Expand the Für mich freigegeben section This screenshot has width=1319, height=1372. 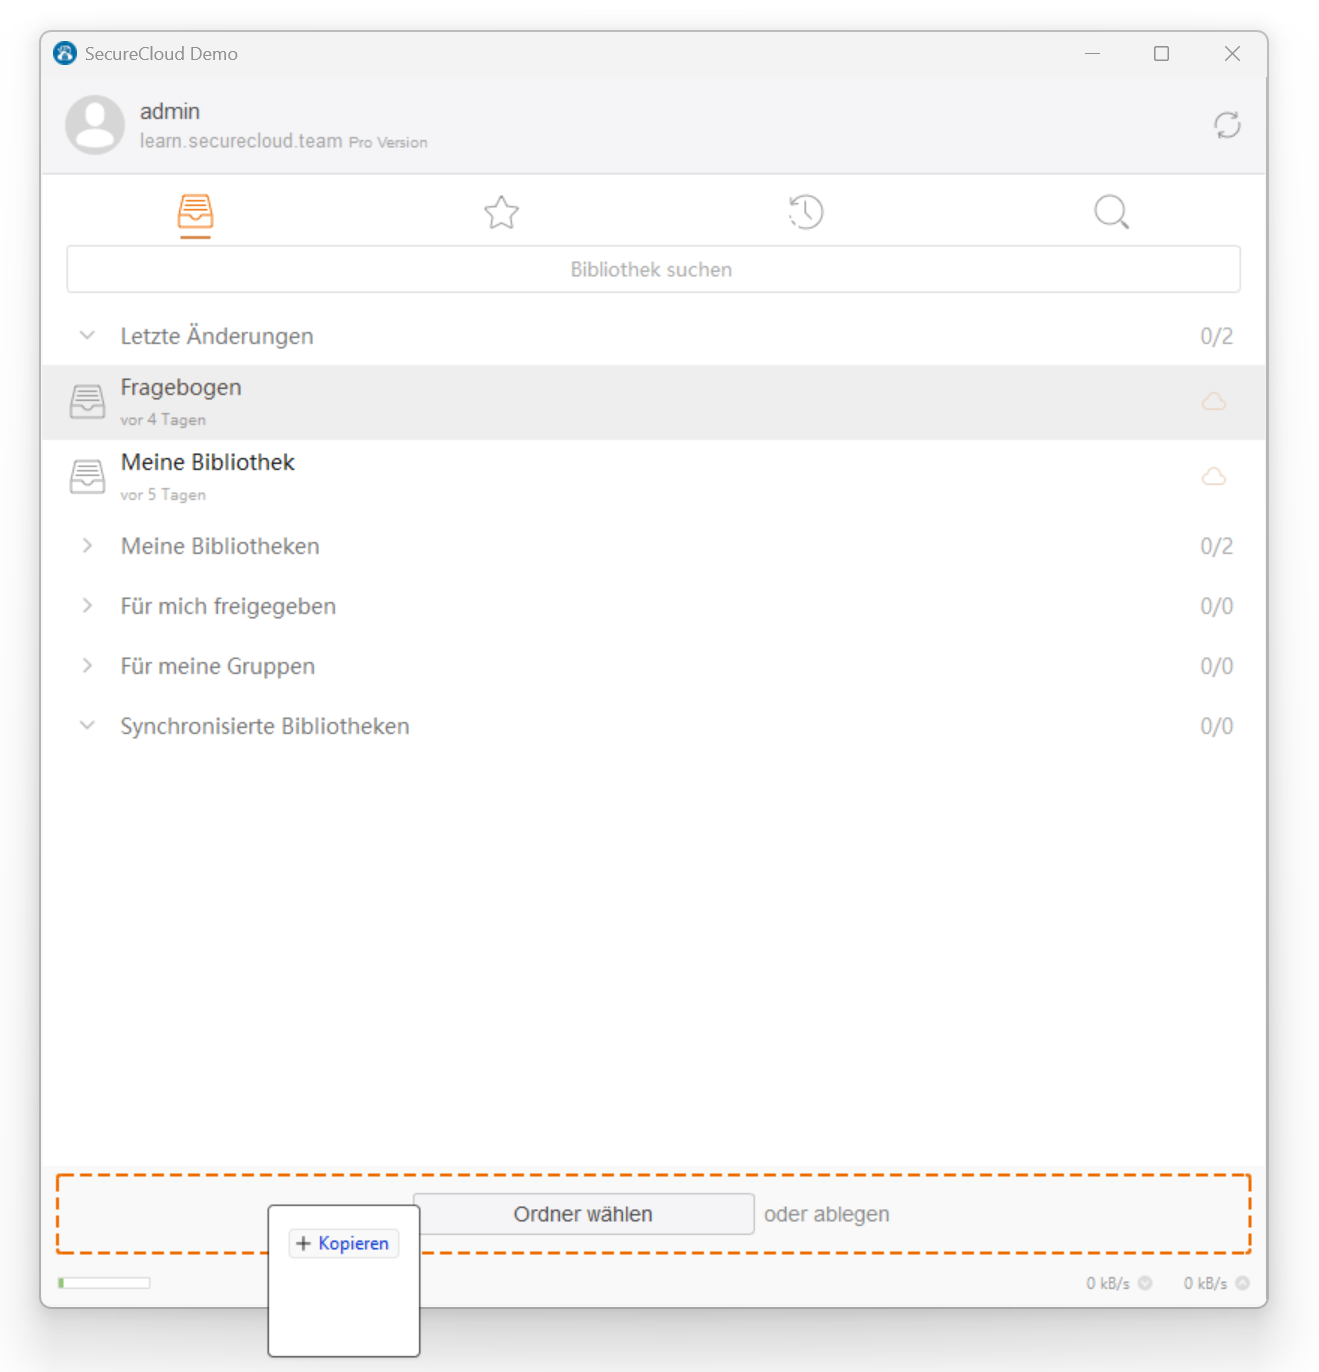[87, 606]
